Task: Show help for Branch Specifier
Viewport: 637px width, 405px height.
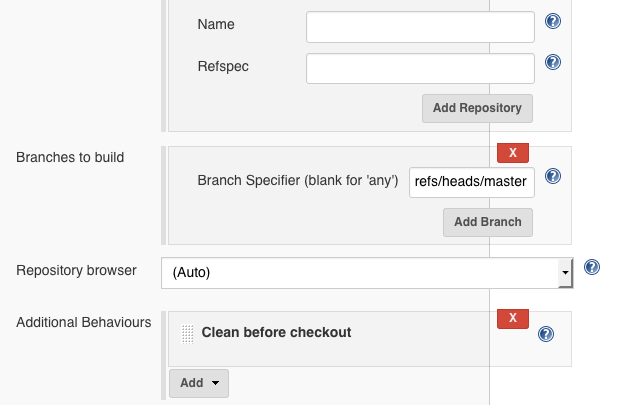Action: tap(552, 177)
